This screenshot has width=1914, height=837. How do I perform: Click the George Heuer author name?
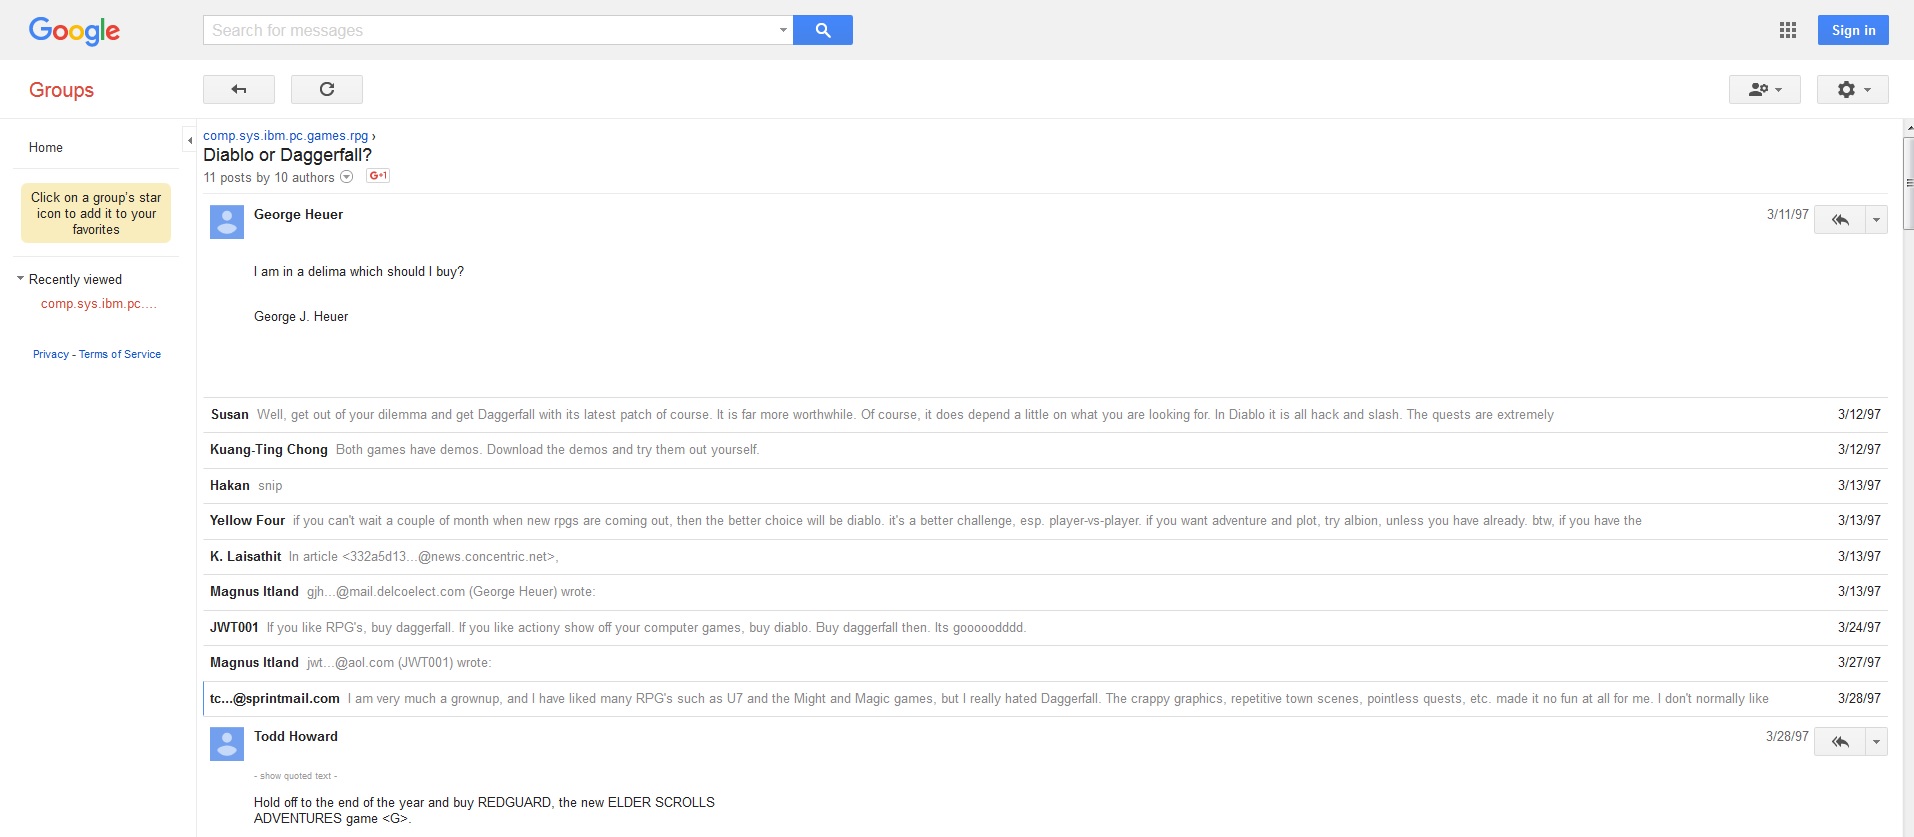click(x=298, y=214)
